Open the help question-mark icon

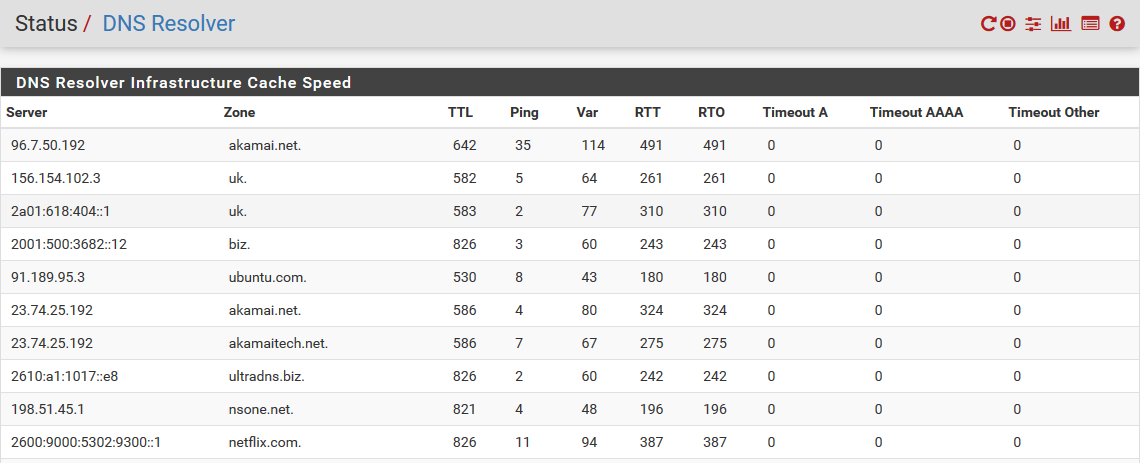(x=1117, y=24)
